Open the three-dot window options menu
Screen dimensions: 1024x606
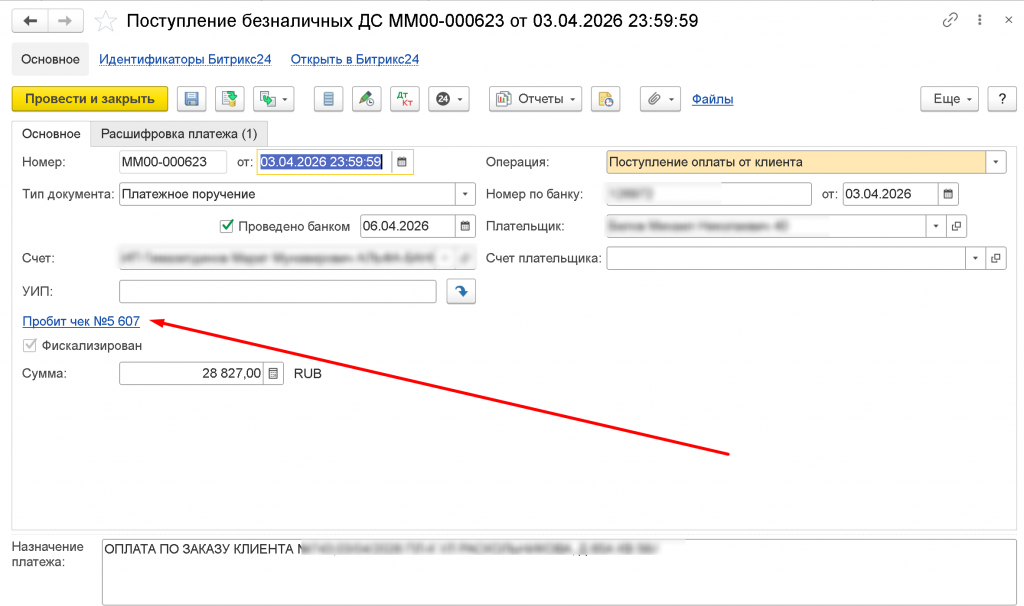(980, 20)
